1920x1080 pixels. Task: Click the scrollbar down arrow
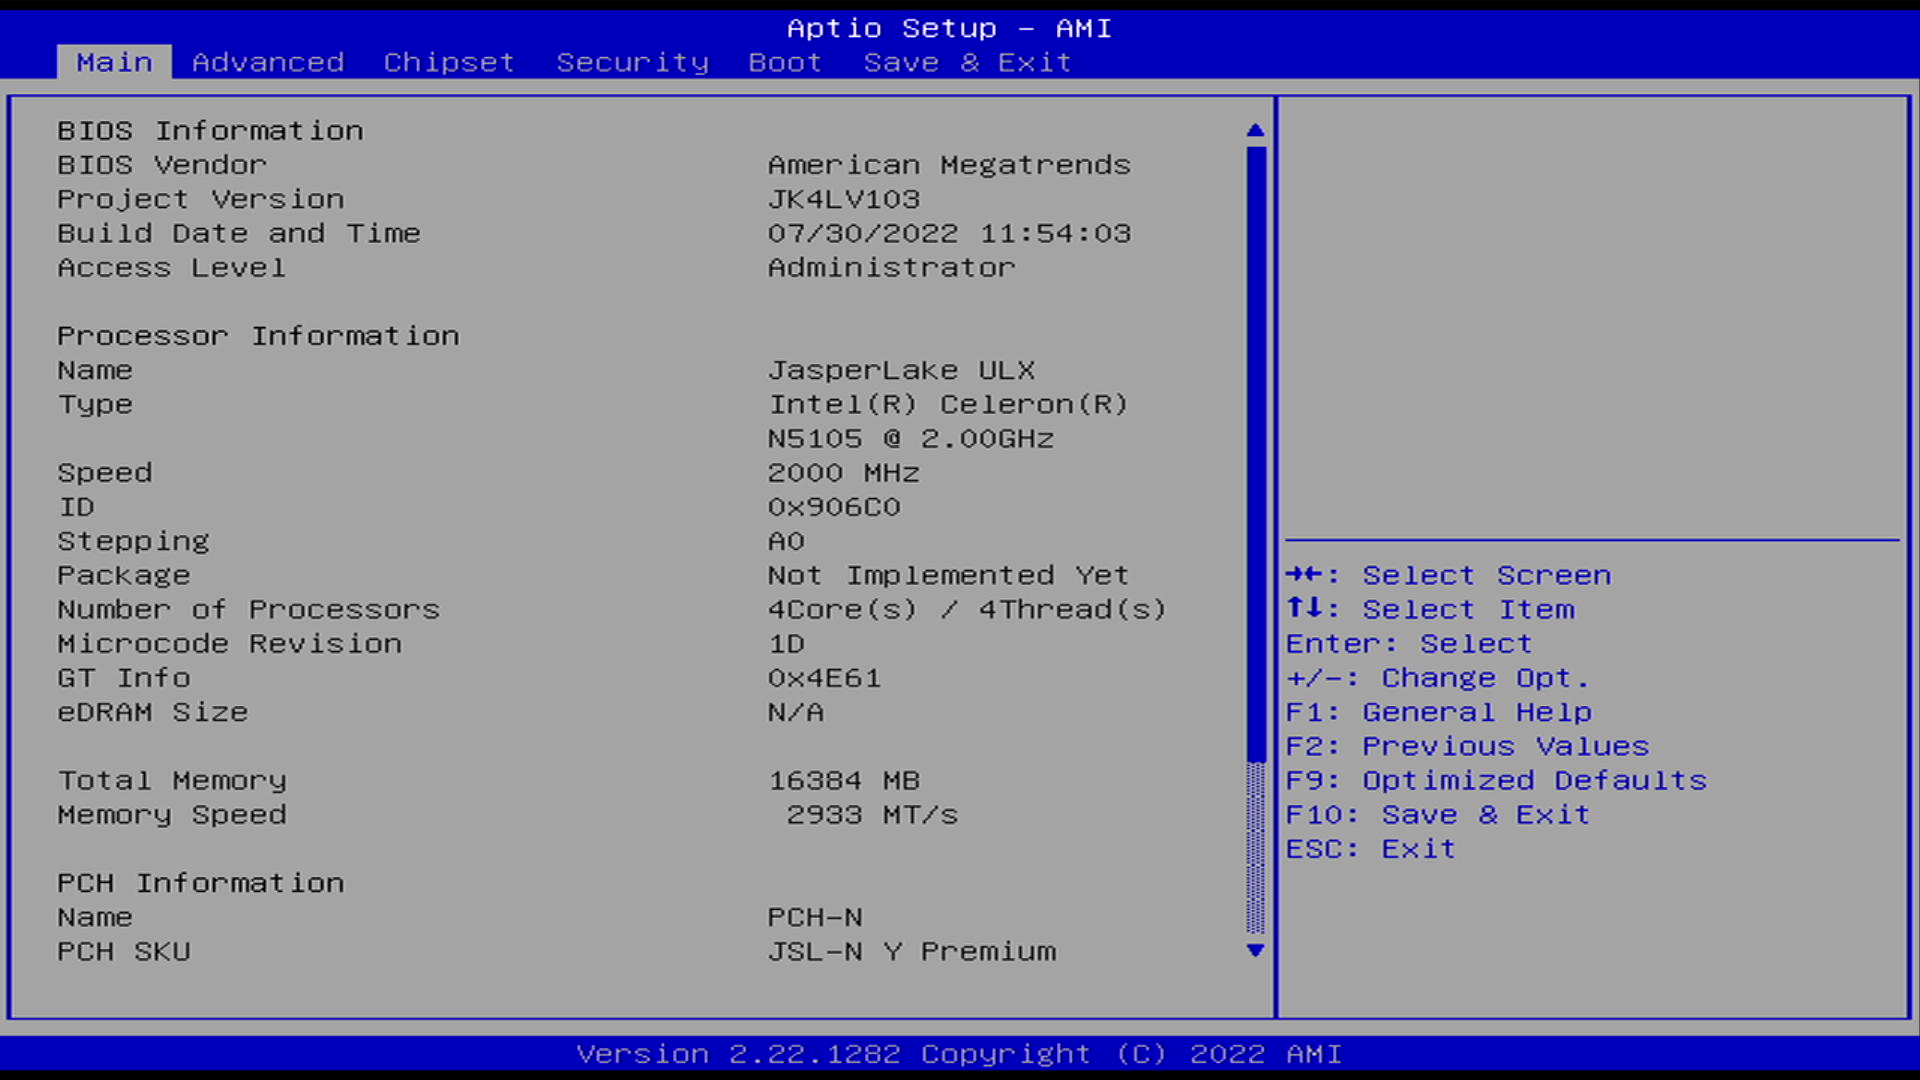(1256, 950)
